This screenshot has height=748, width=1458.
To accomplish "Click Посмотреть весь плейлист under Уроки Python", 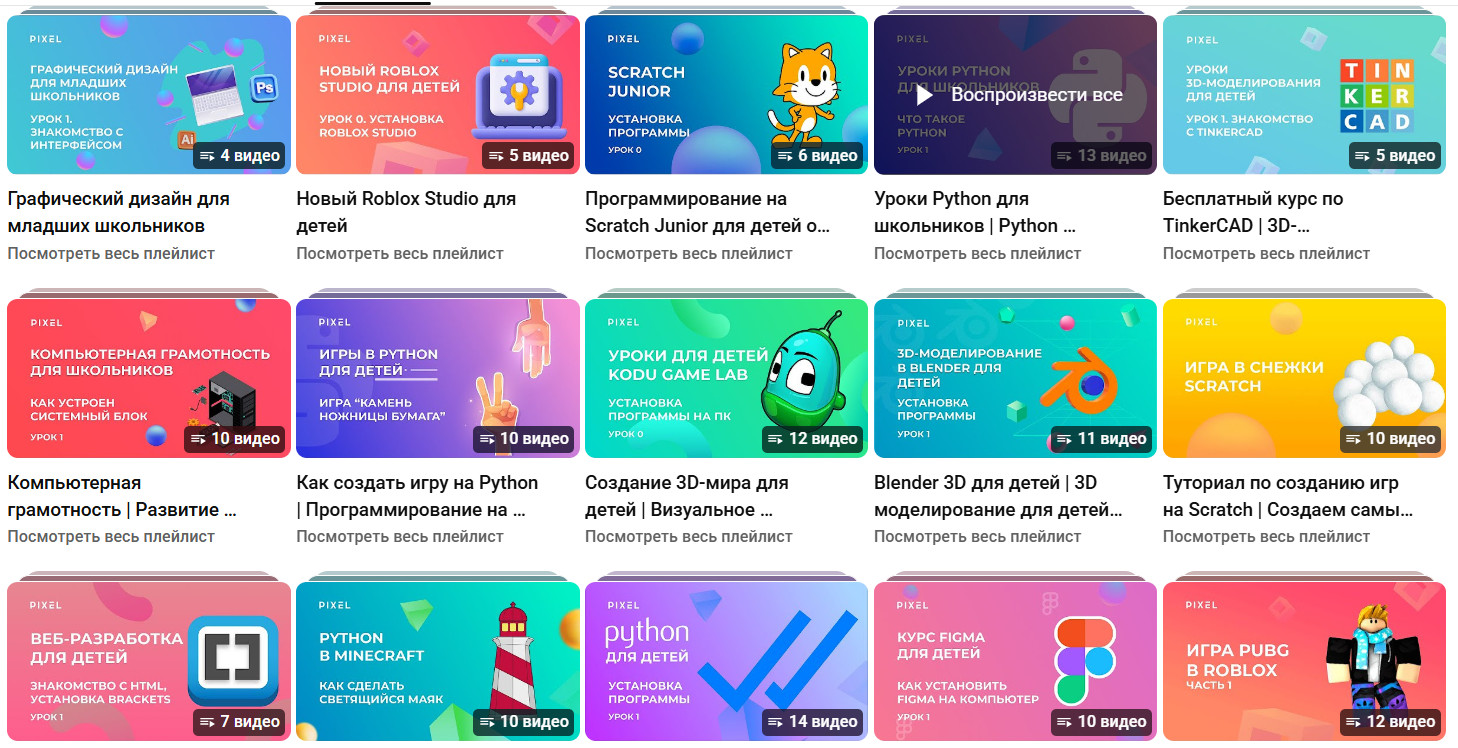I will click(977, 254).
